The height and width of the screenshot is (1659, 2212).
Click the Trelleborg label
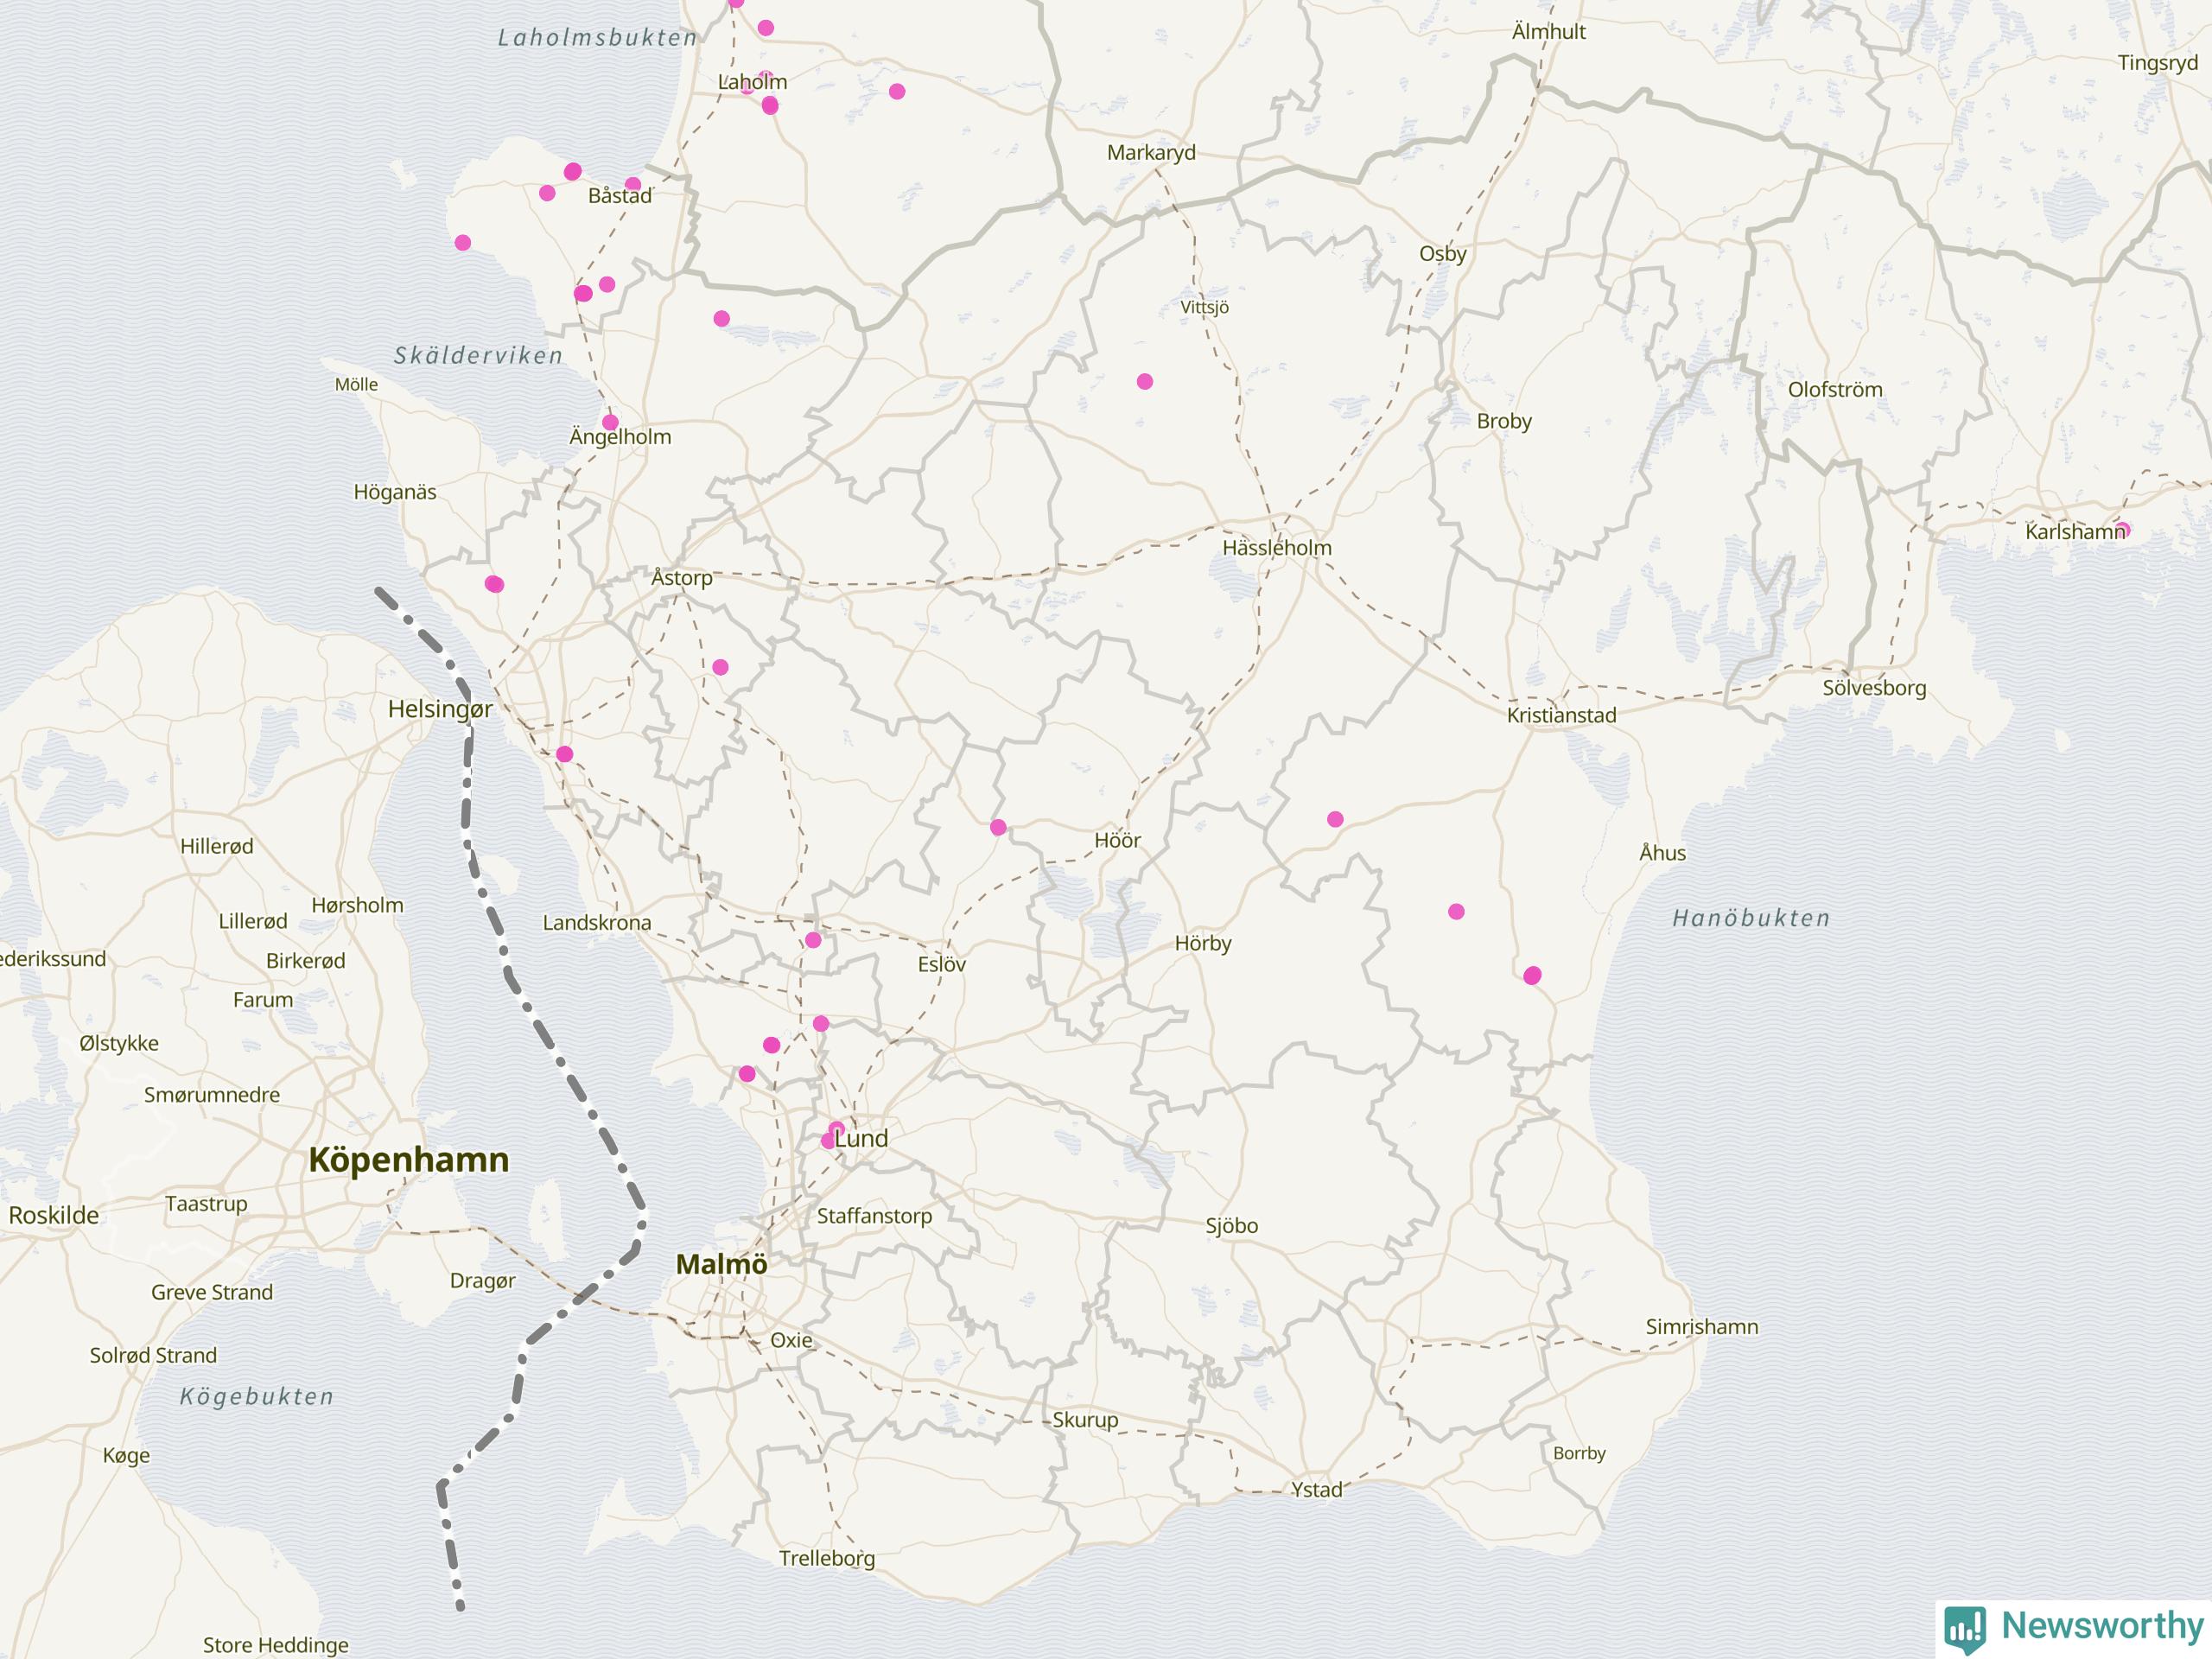tap(826, 1558)
